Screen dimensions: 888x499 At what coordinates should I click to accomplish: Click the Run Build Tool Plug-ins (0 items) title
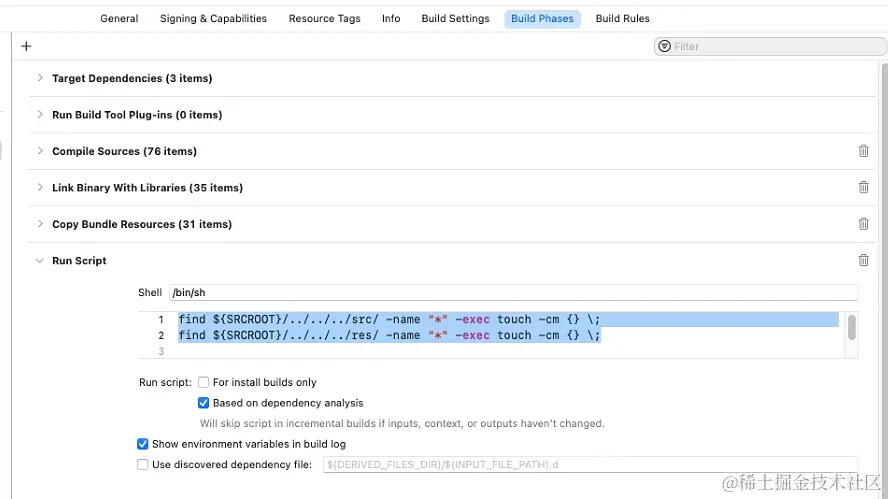(x=137, y=114)
